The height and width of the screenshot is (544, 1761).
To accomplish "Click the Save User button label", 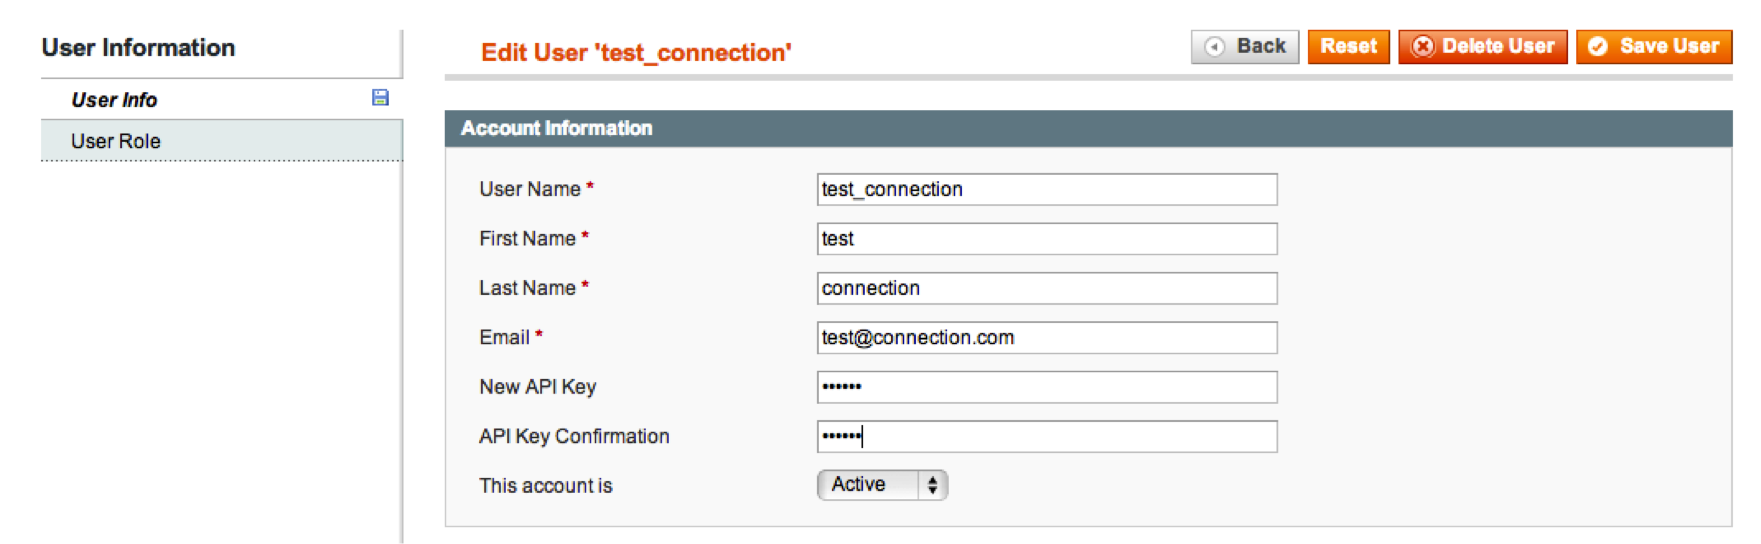I will [1669, 46].
